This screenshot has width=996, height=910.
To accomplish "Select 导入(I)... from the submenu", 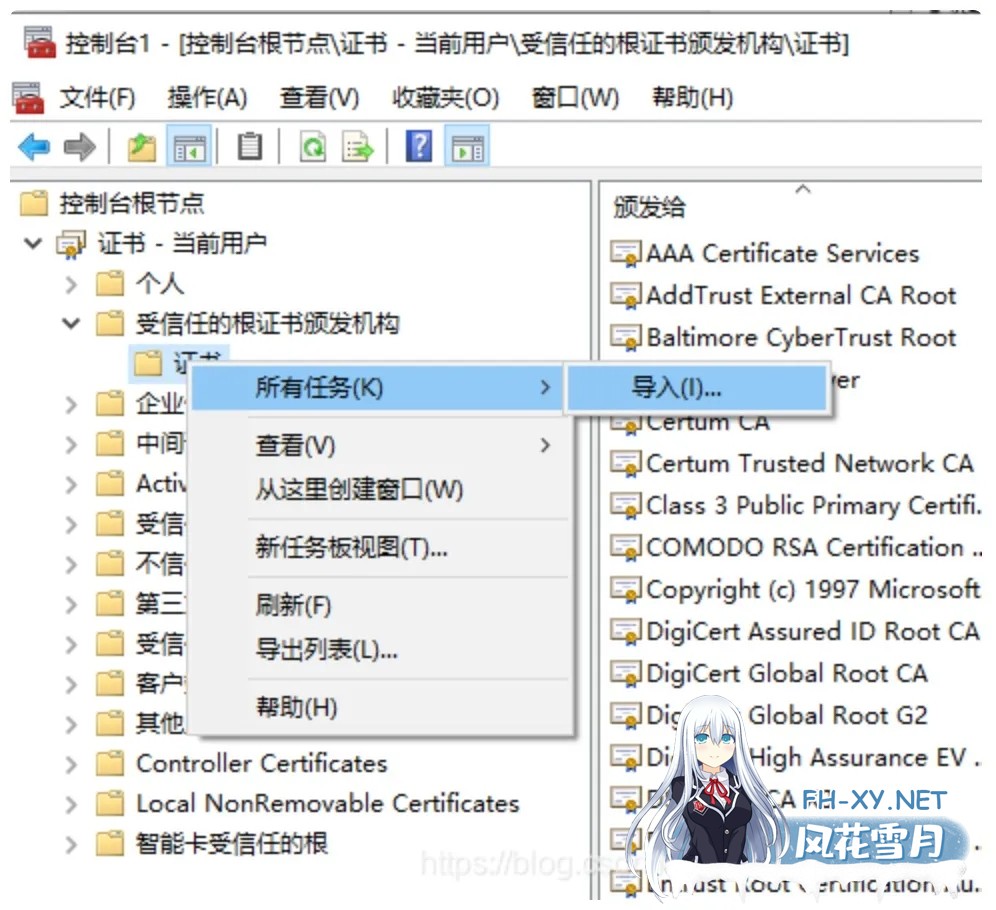I will point(676,387).
